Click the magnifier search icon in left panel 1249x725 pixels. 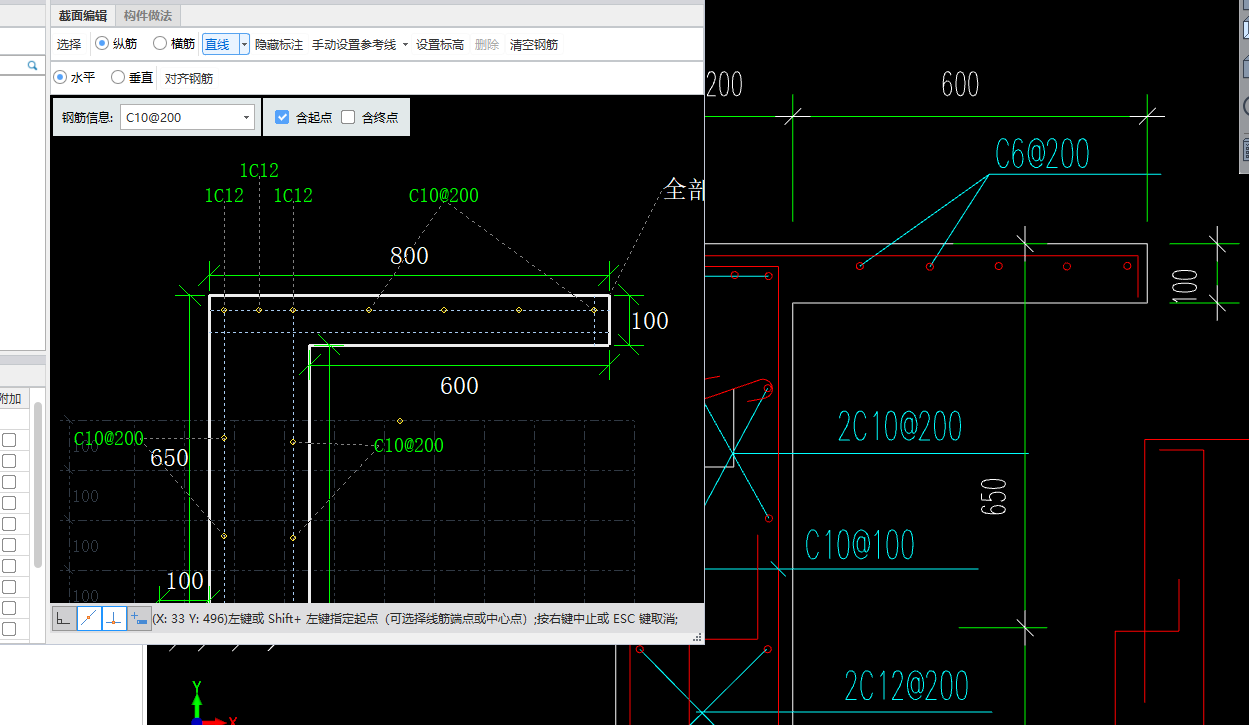[x=32, y=65]
